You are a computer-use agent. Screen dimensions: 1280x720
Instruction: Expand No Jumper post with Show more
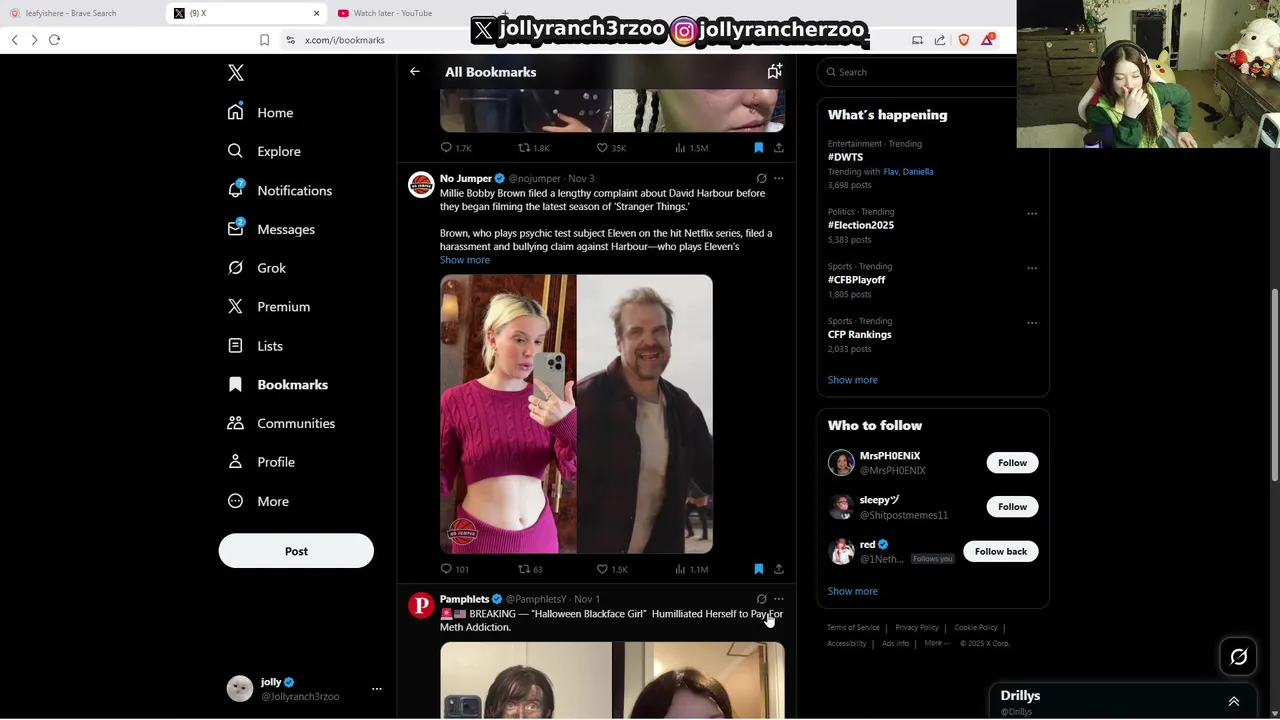[x=465, y=260]
